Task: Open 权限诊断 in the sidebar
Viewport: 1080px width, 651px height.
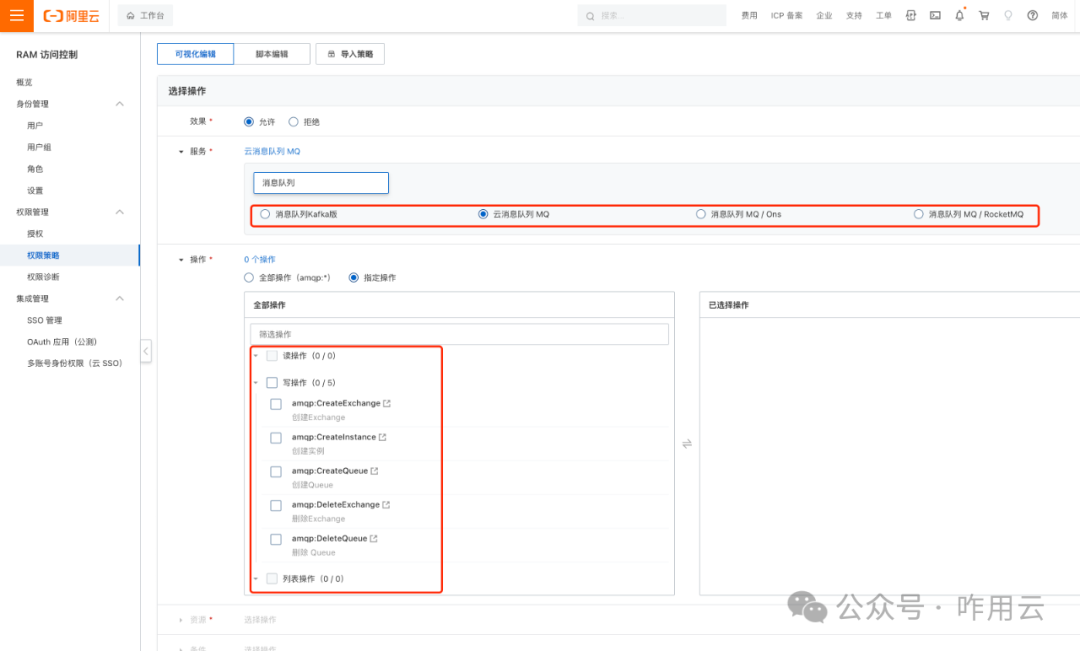Action: (x=43, y=277)
